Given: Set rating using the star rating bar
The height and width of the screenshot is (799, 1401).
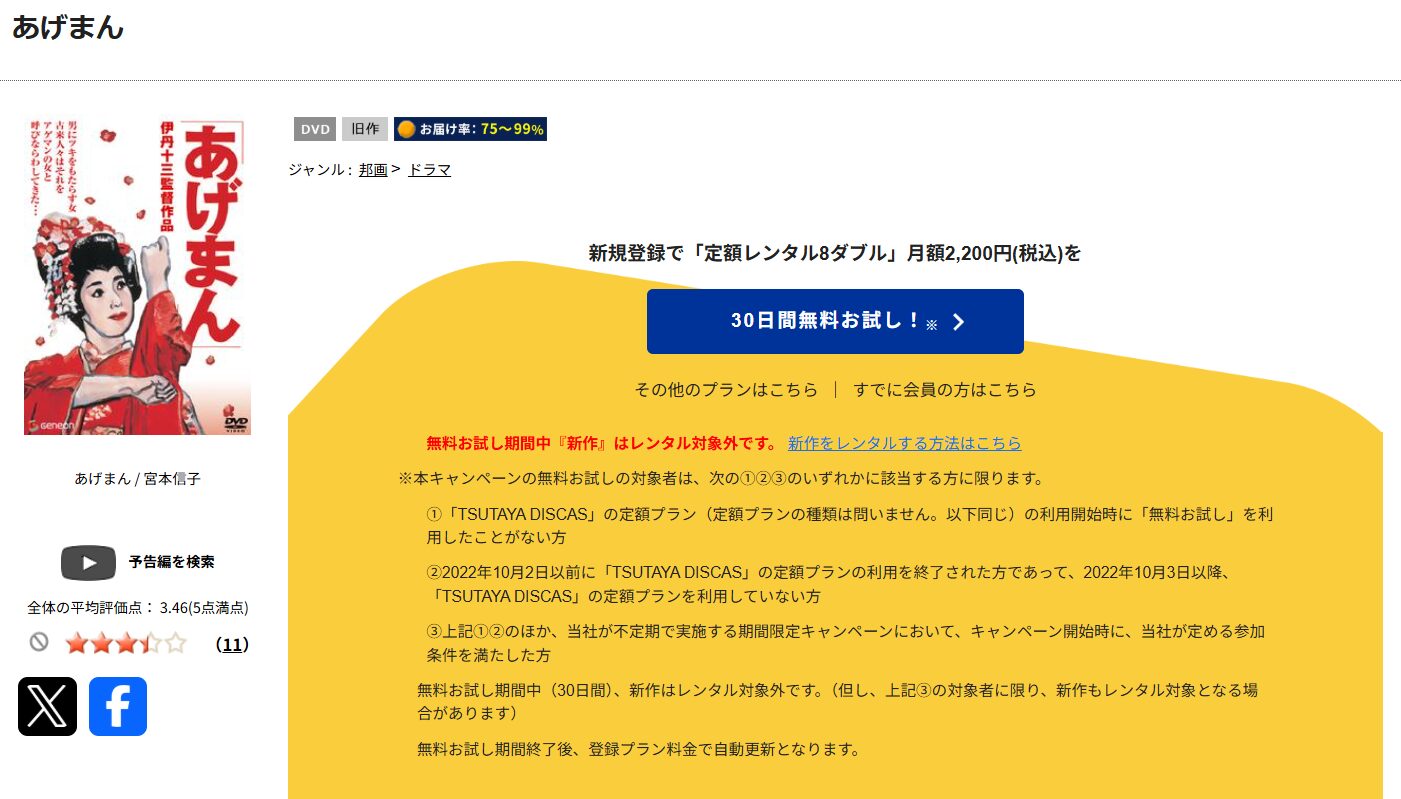Looking at the screenshot, I should [x=126, y=644].
